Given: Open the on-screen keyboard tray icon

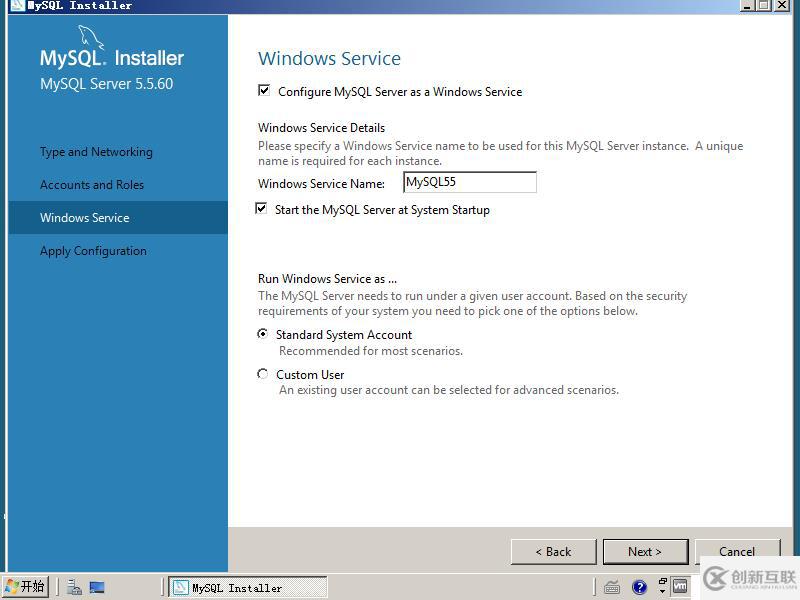Looking at the screenshot, I should (612, 588).
